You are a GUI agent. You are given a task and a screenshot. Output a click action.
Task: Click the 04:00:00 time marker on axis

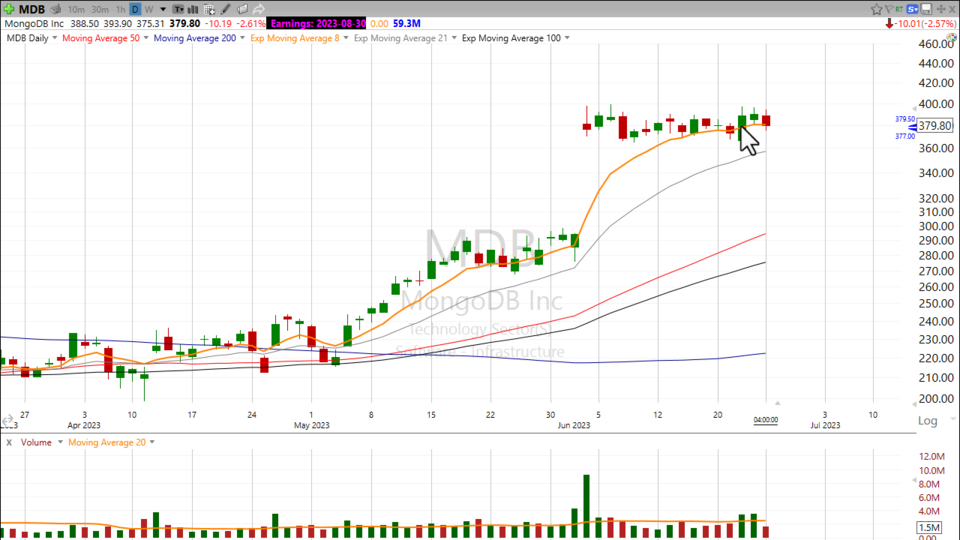pyautogui.click(x=765, y=420)
